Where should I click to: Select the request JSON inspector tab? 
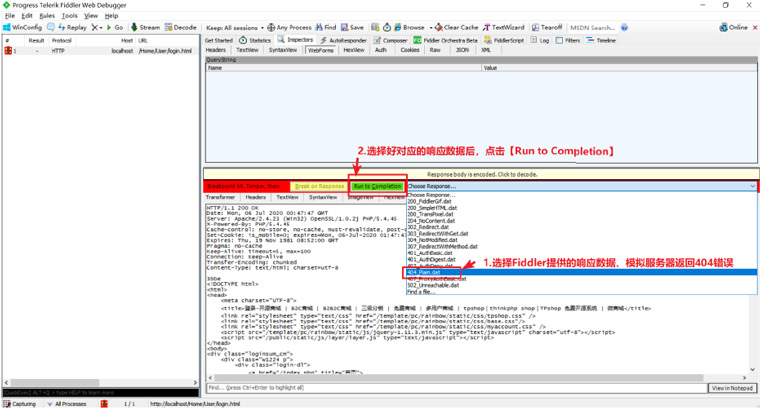click(x=462, y=50)
